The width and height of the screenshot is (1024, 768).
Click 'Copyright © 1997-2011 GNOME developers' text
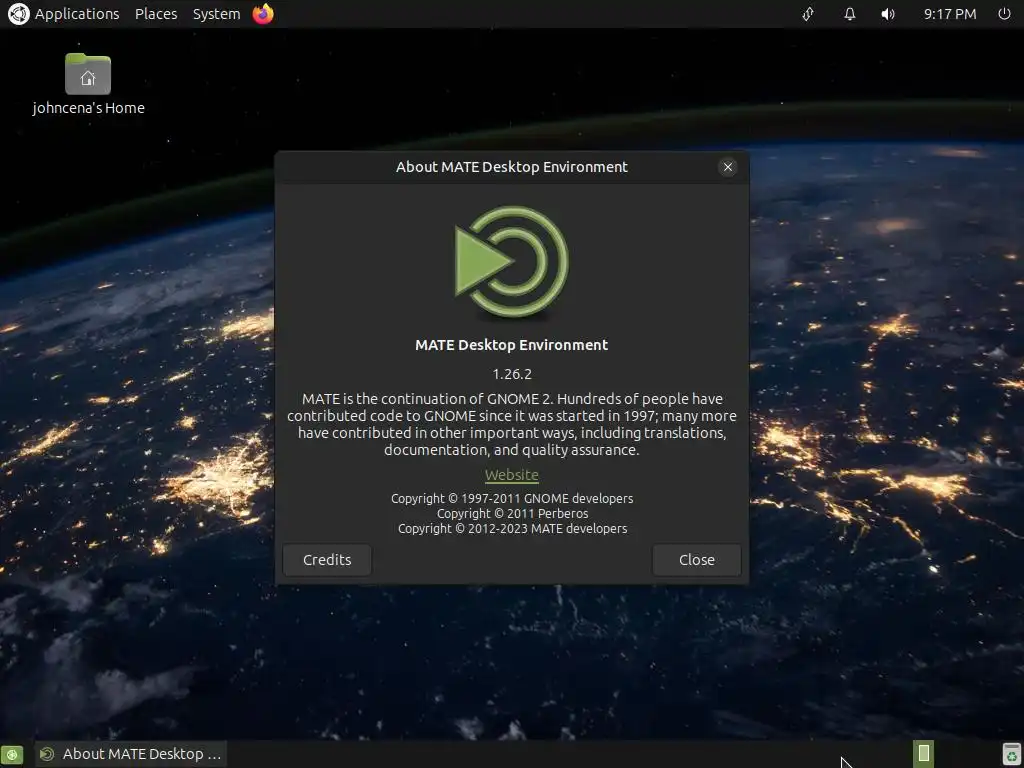point(512,498)
